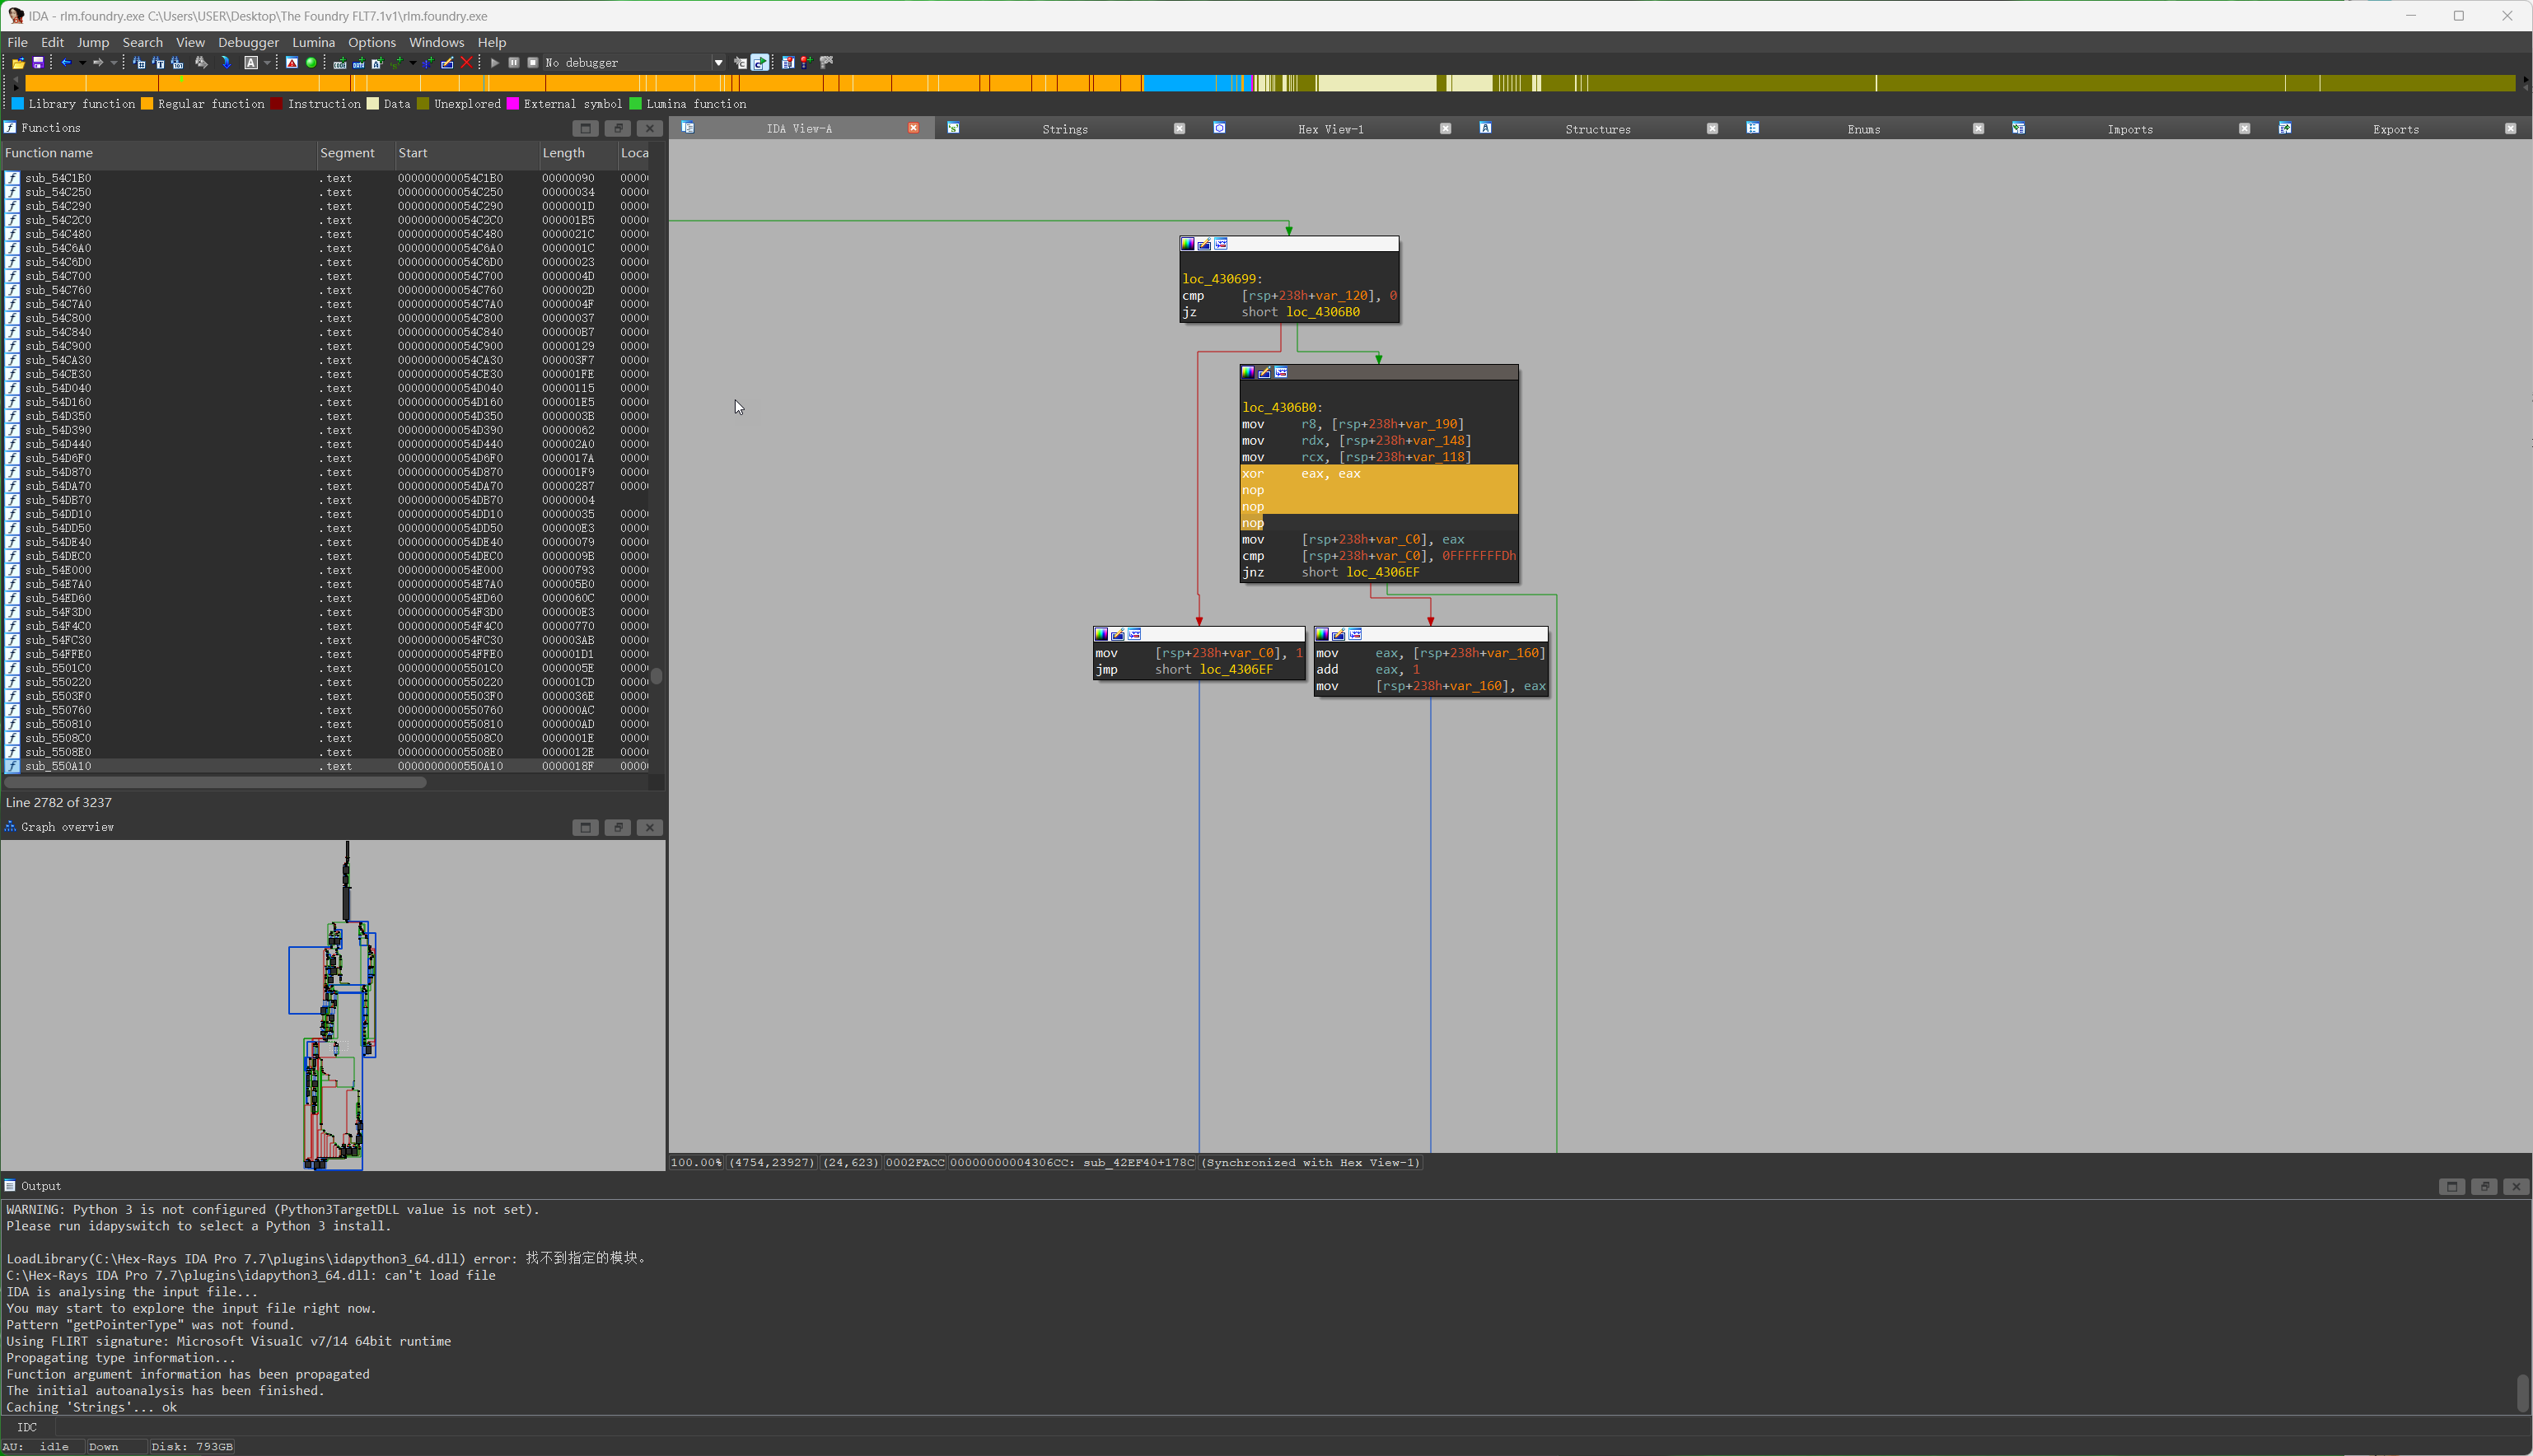
Task: Click the blue Jump back arrow
Action: pos(66,63)
